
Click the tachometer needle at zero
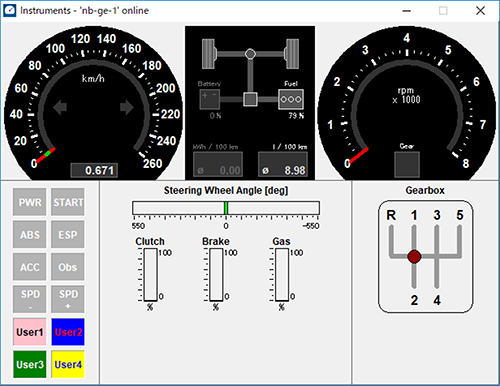point(359,155)
